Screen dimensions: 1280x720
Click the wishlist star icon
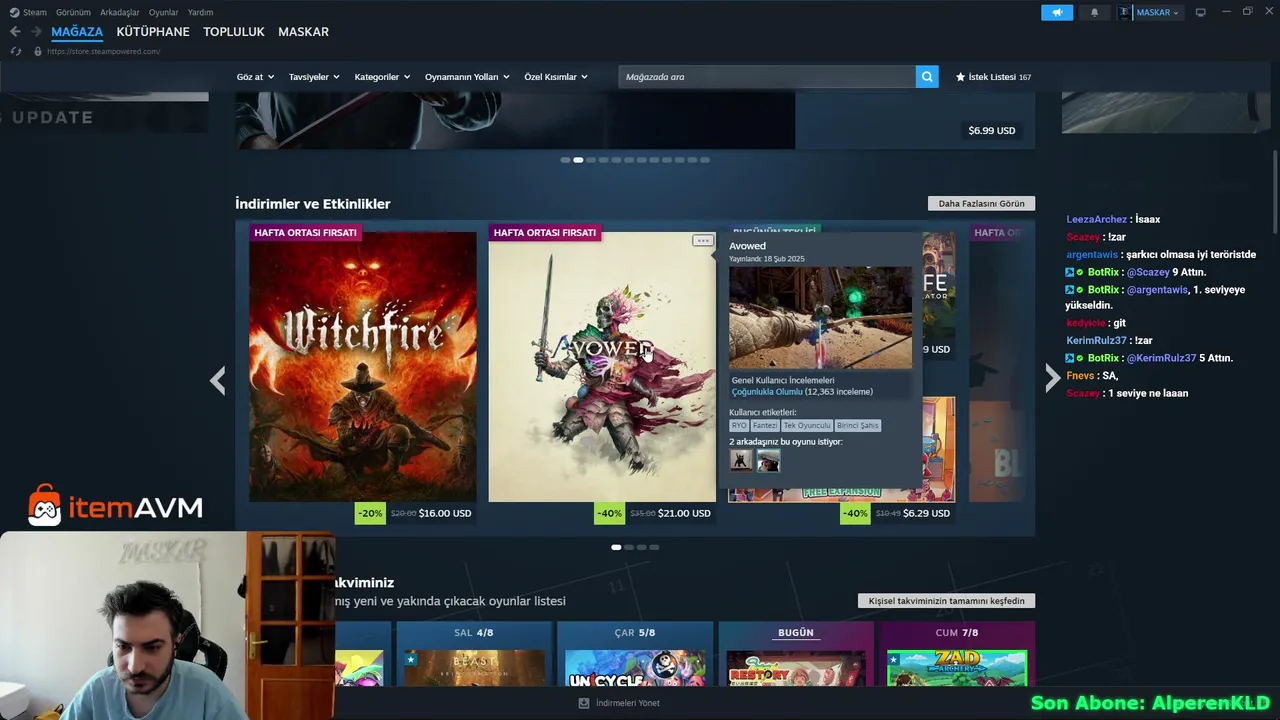coord(961,77)
